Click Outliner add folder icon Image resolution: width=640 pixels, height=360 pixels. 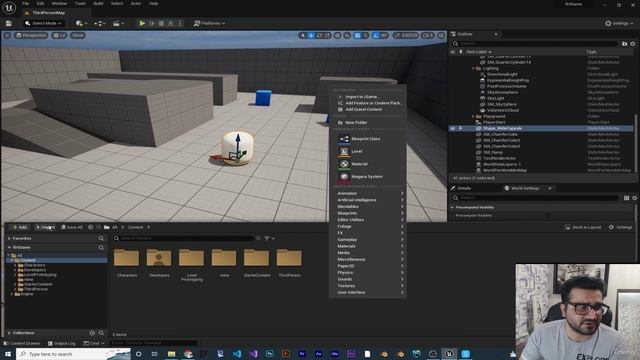624,44
